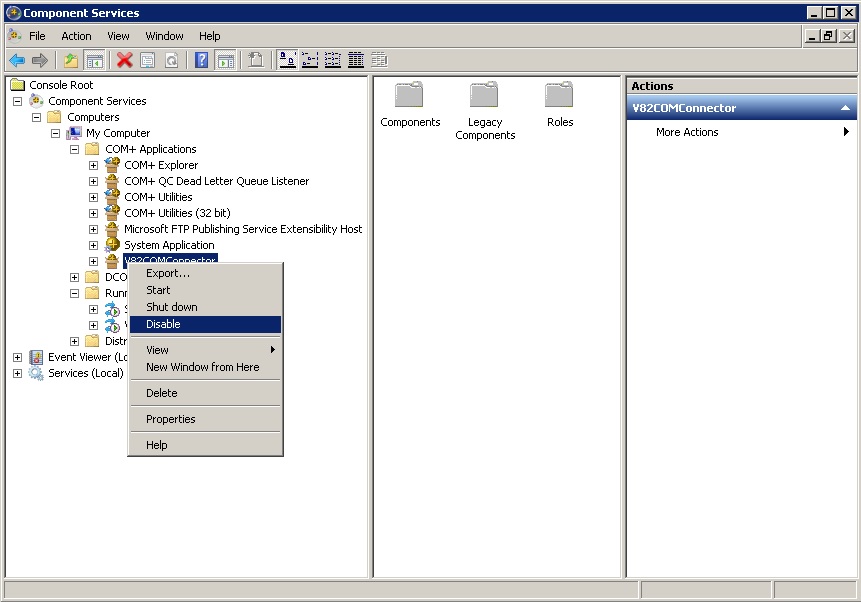Viewport: 861px width, 602px height.
Task: Select COM+ Utilities tree item
Action: click(x=158, y=197)
